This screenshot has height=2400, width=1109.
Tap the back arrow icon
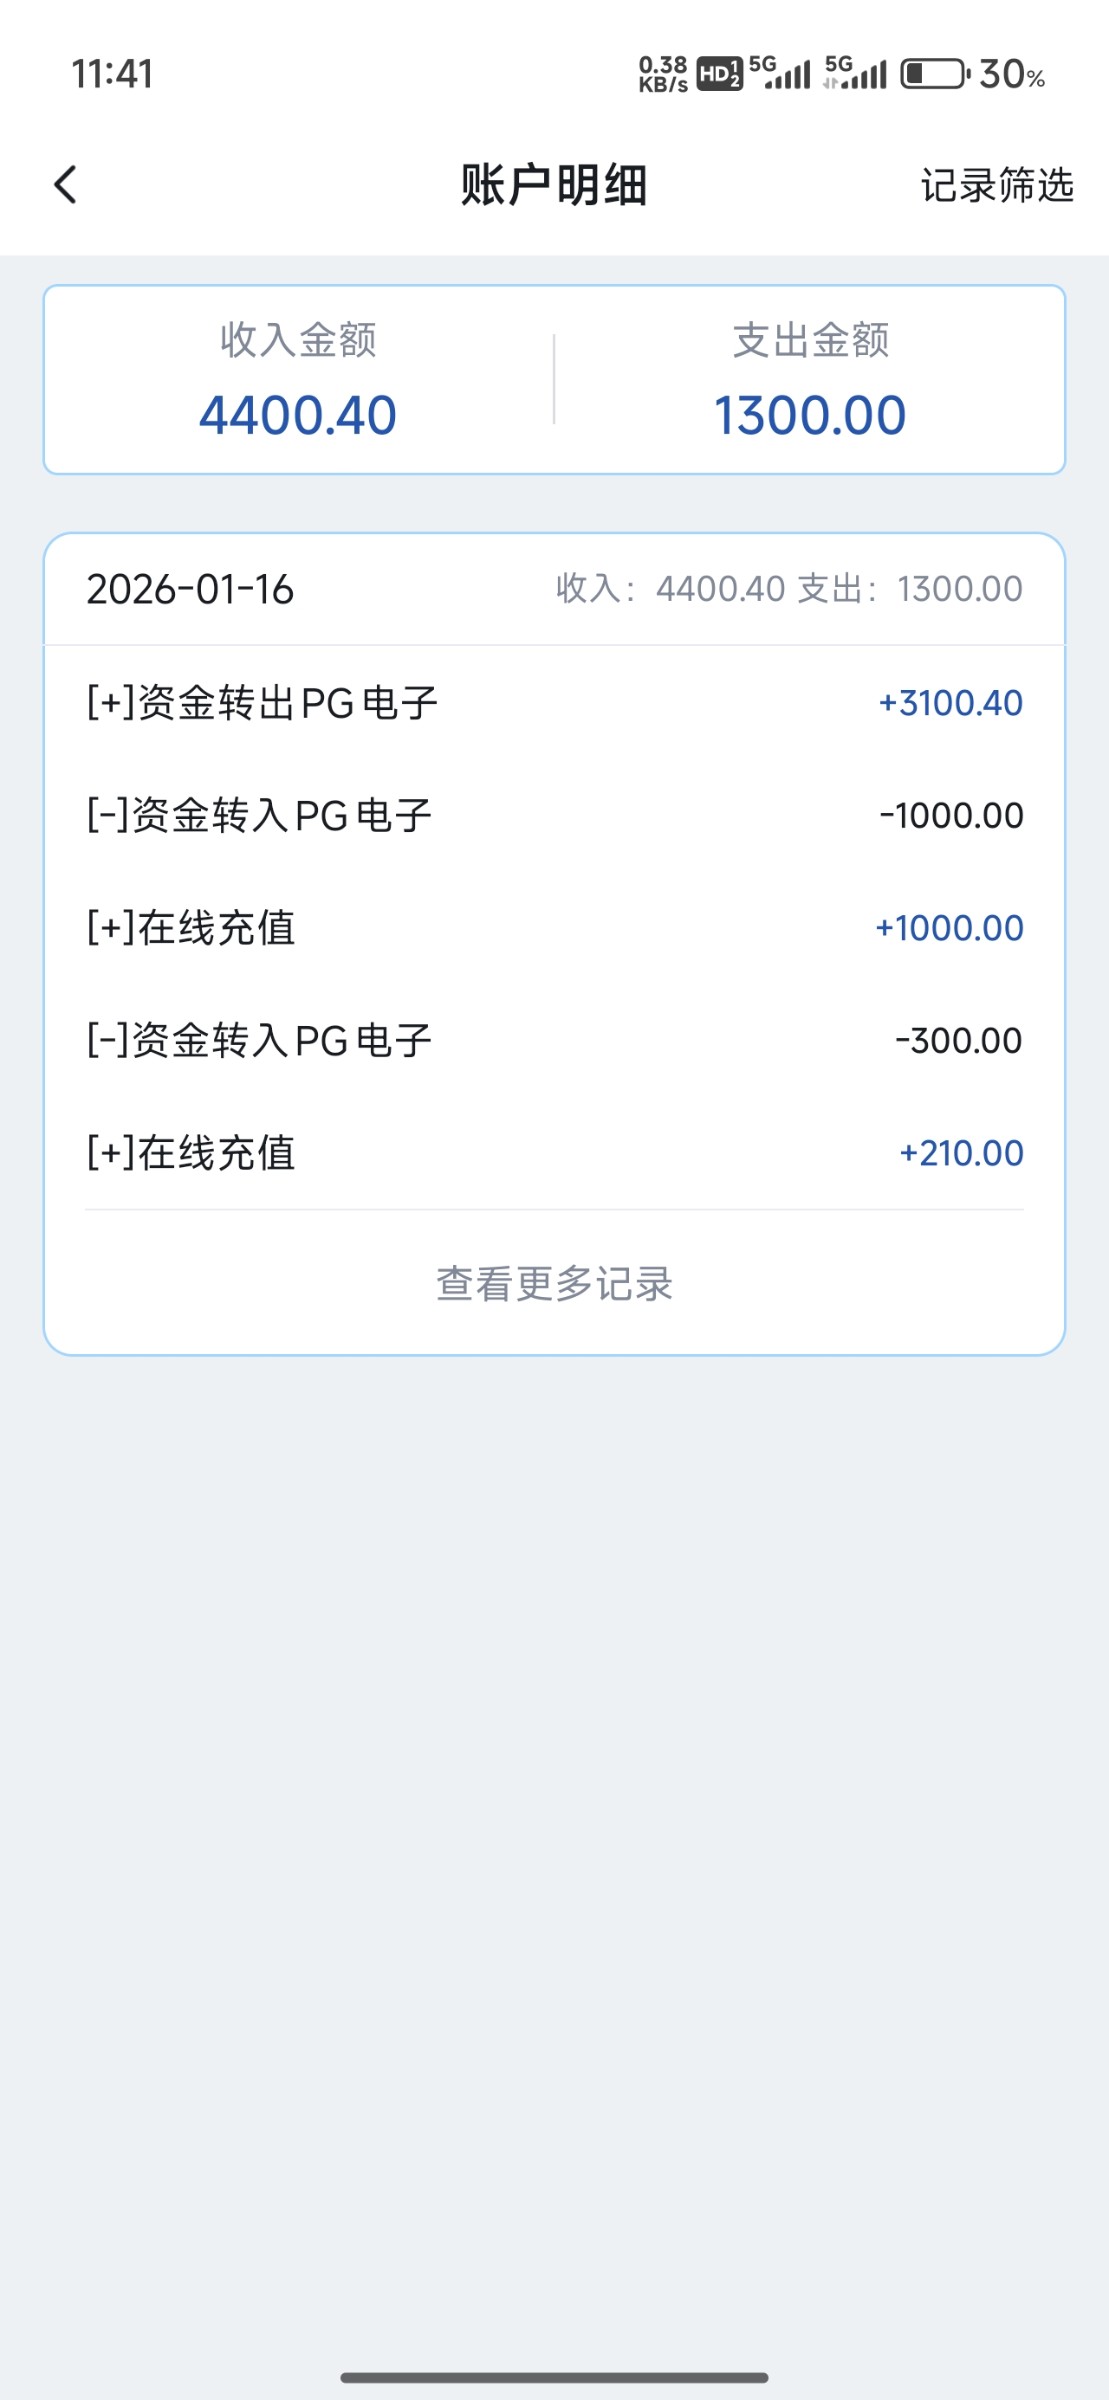click(66, 185)
